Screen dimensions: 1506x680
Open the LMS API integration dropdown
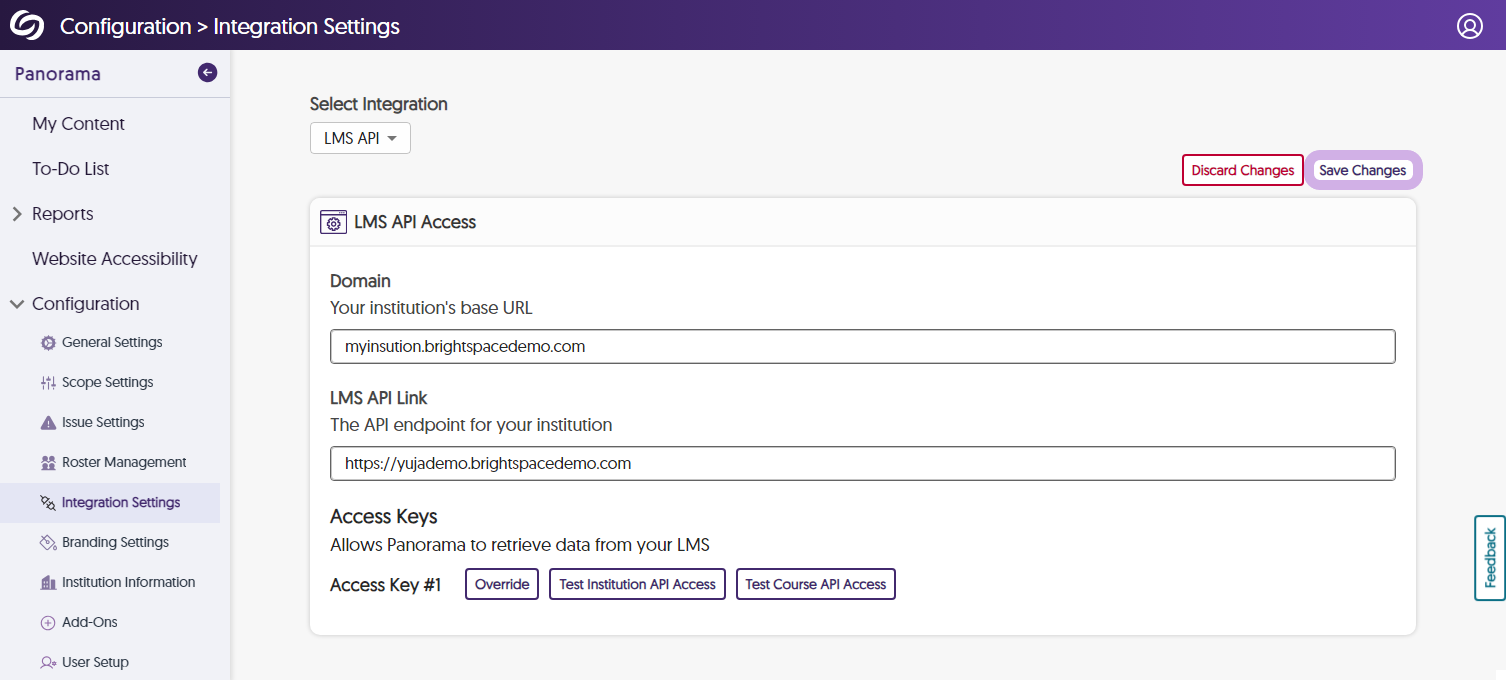tap(360, 138)
